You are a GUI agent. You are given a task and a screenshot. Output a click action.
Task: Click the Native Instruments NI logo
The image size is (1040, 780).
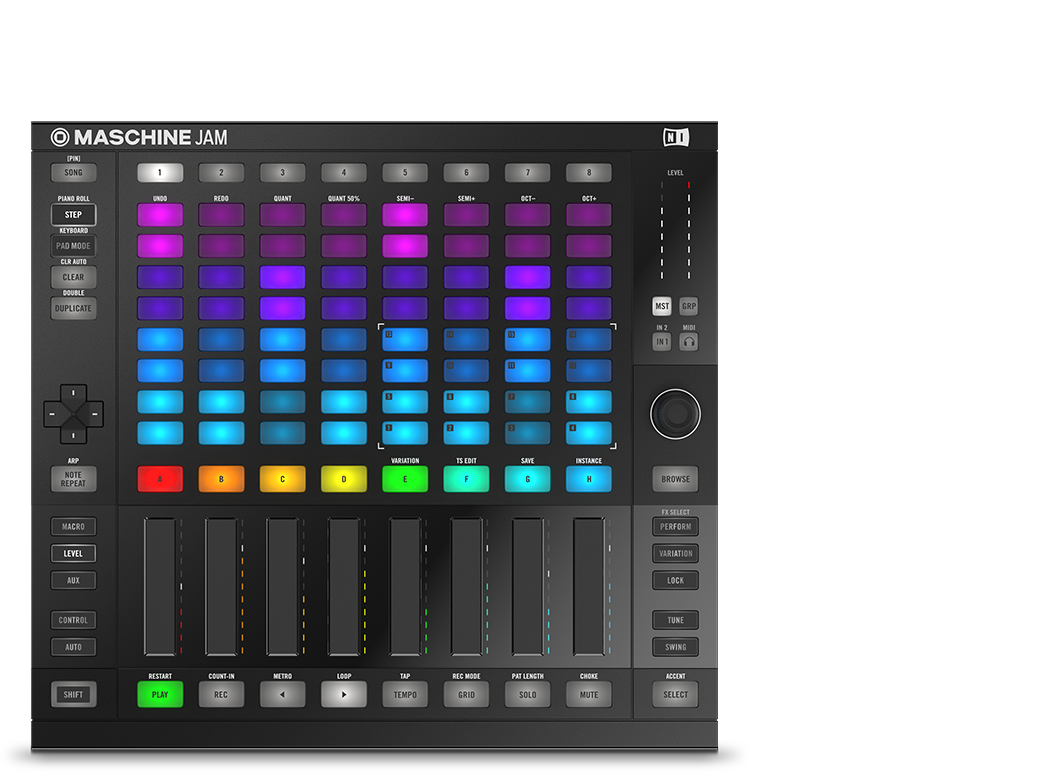point(676,137)
